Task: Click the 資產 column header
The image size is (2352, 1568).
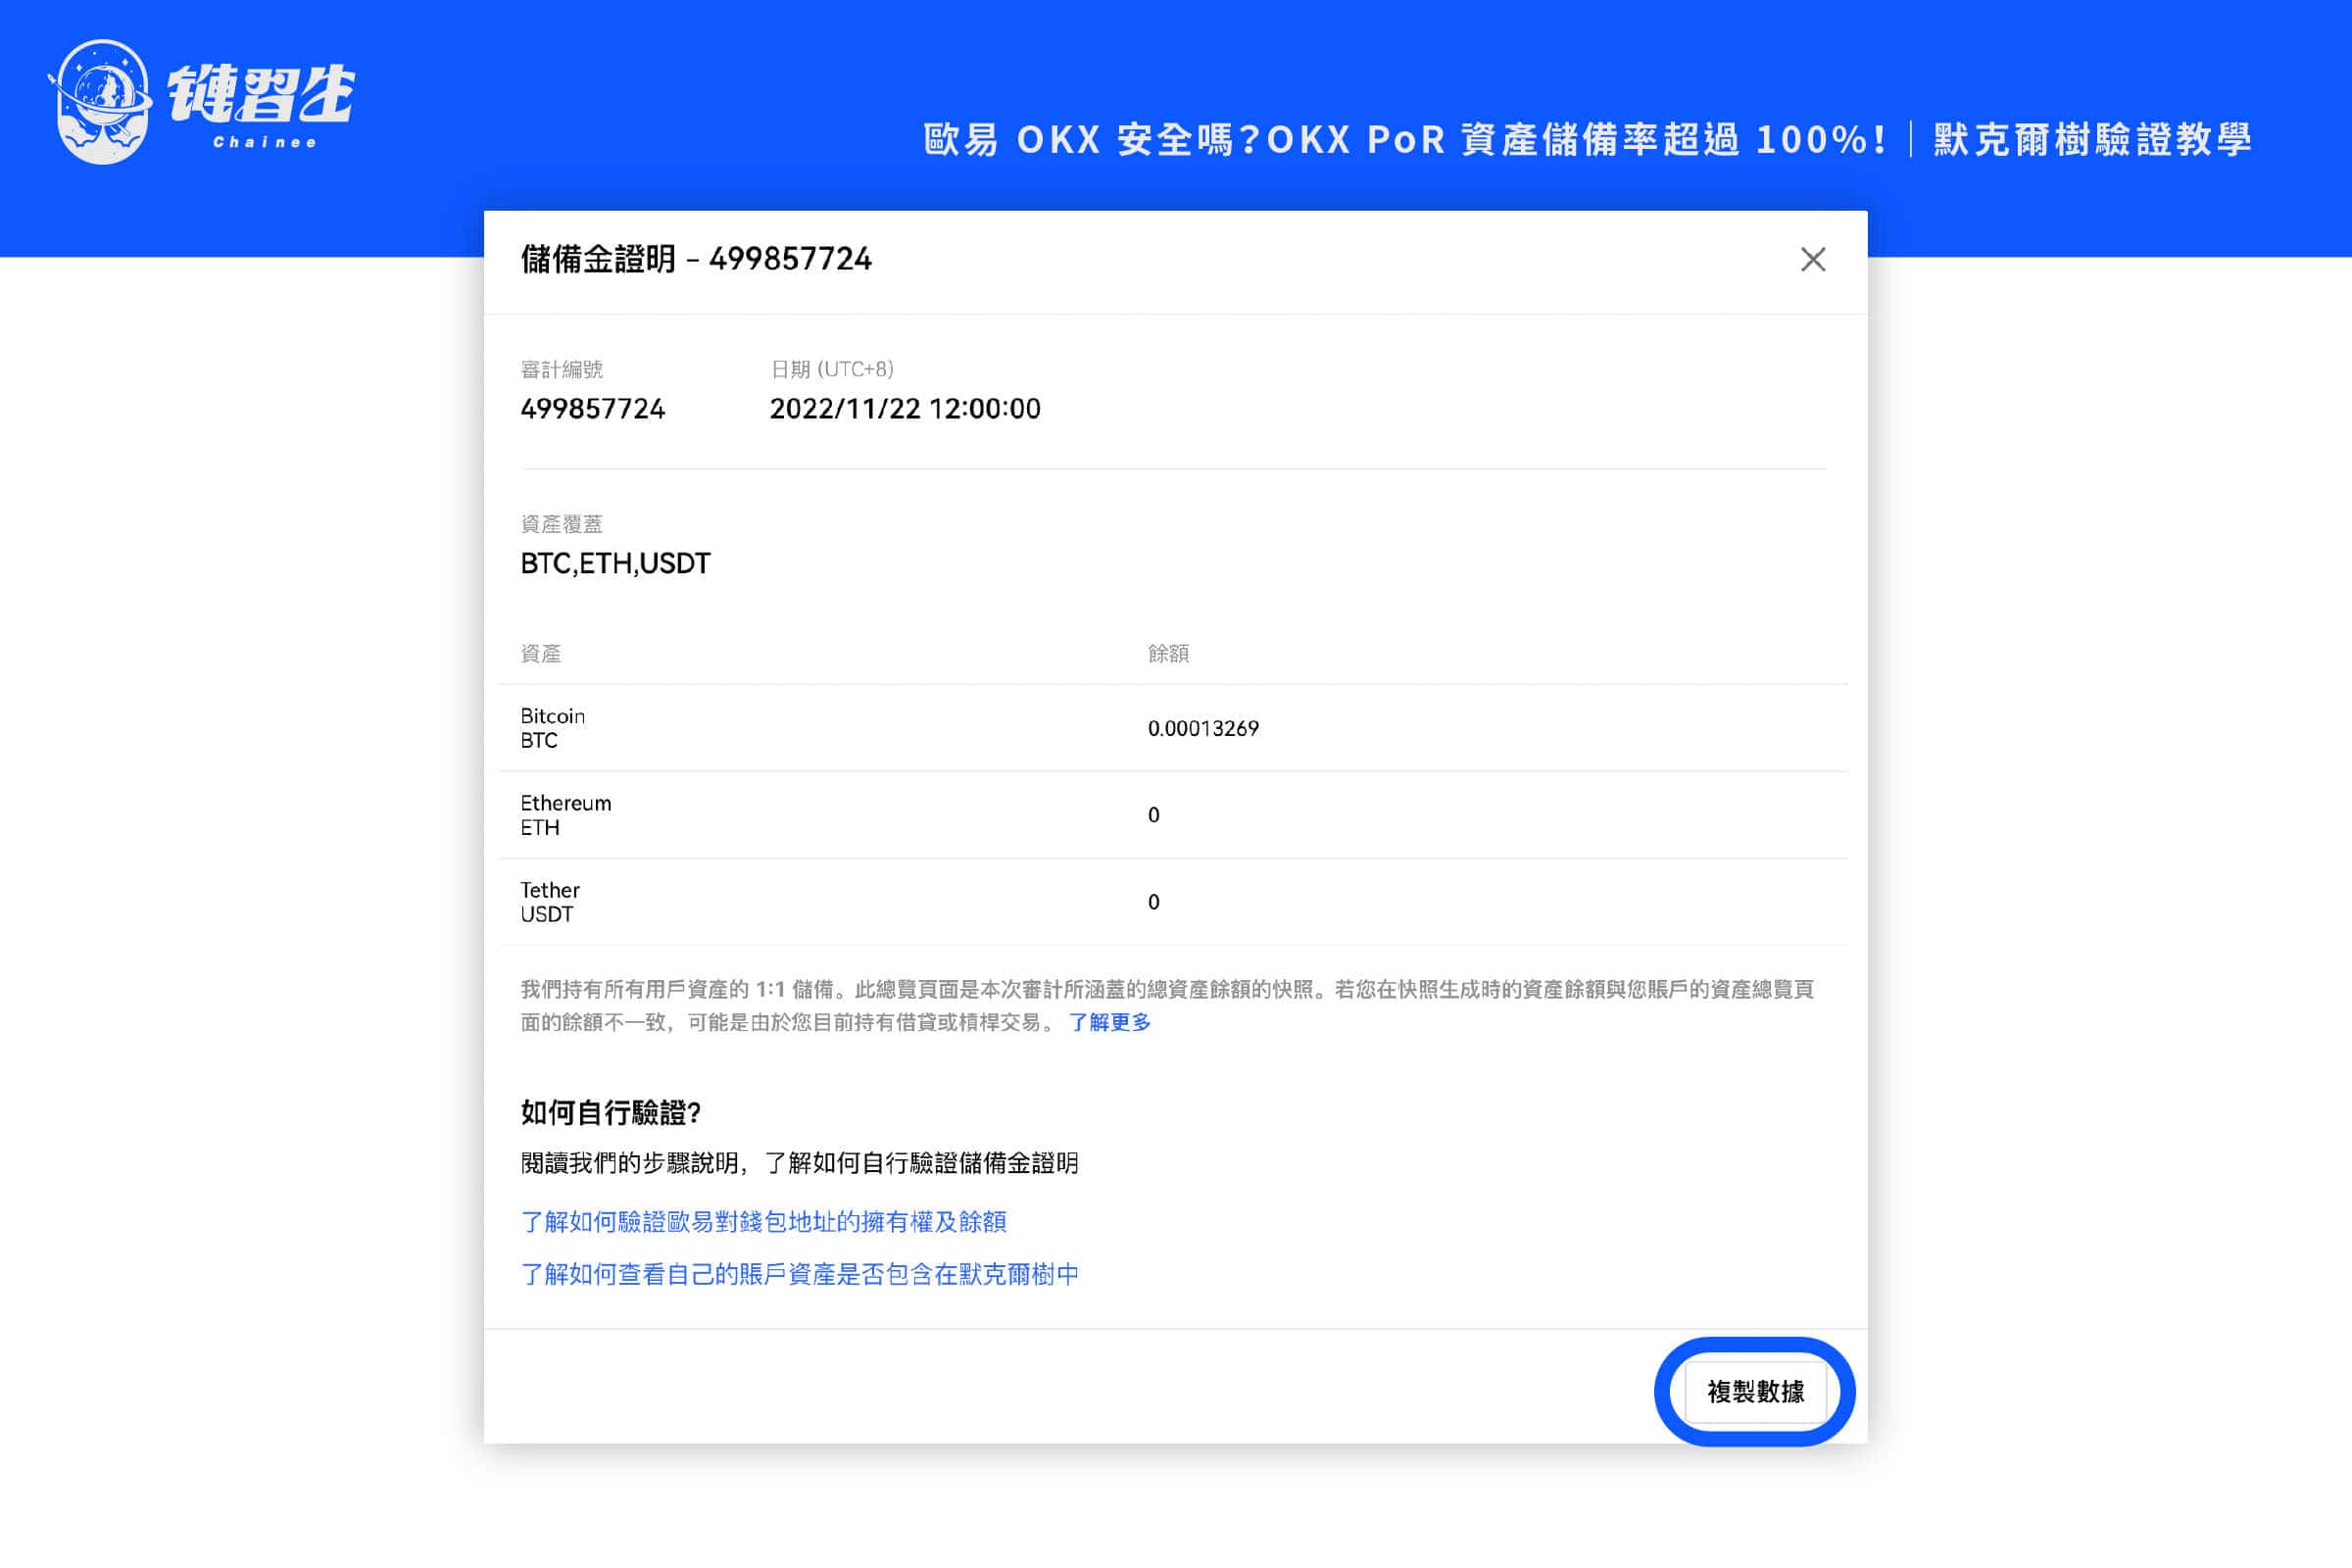Action: 541,654
